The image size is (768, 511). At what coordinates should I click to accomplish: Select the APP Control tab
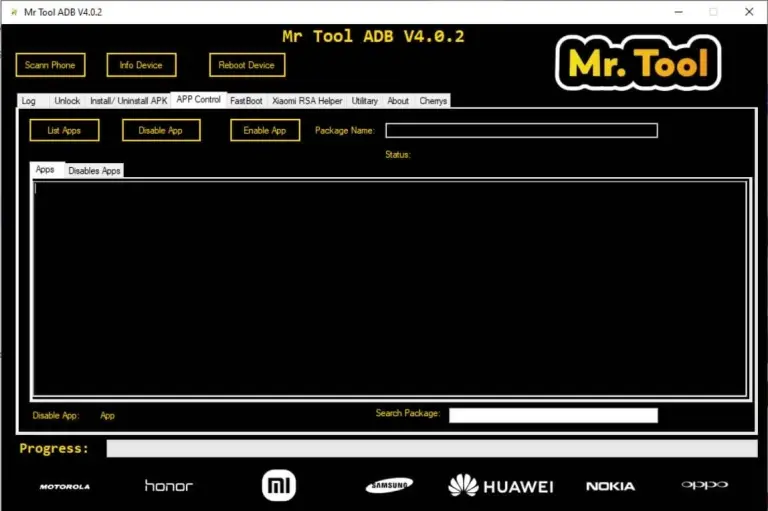tap(198, 99)
